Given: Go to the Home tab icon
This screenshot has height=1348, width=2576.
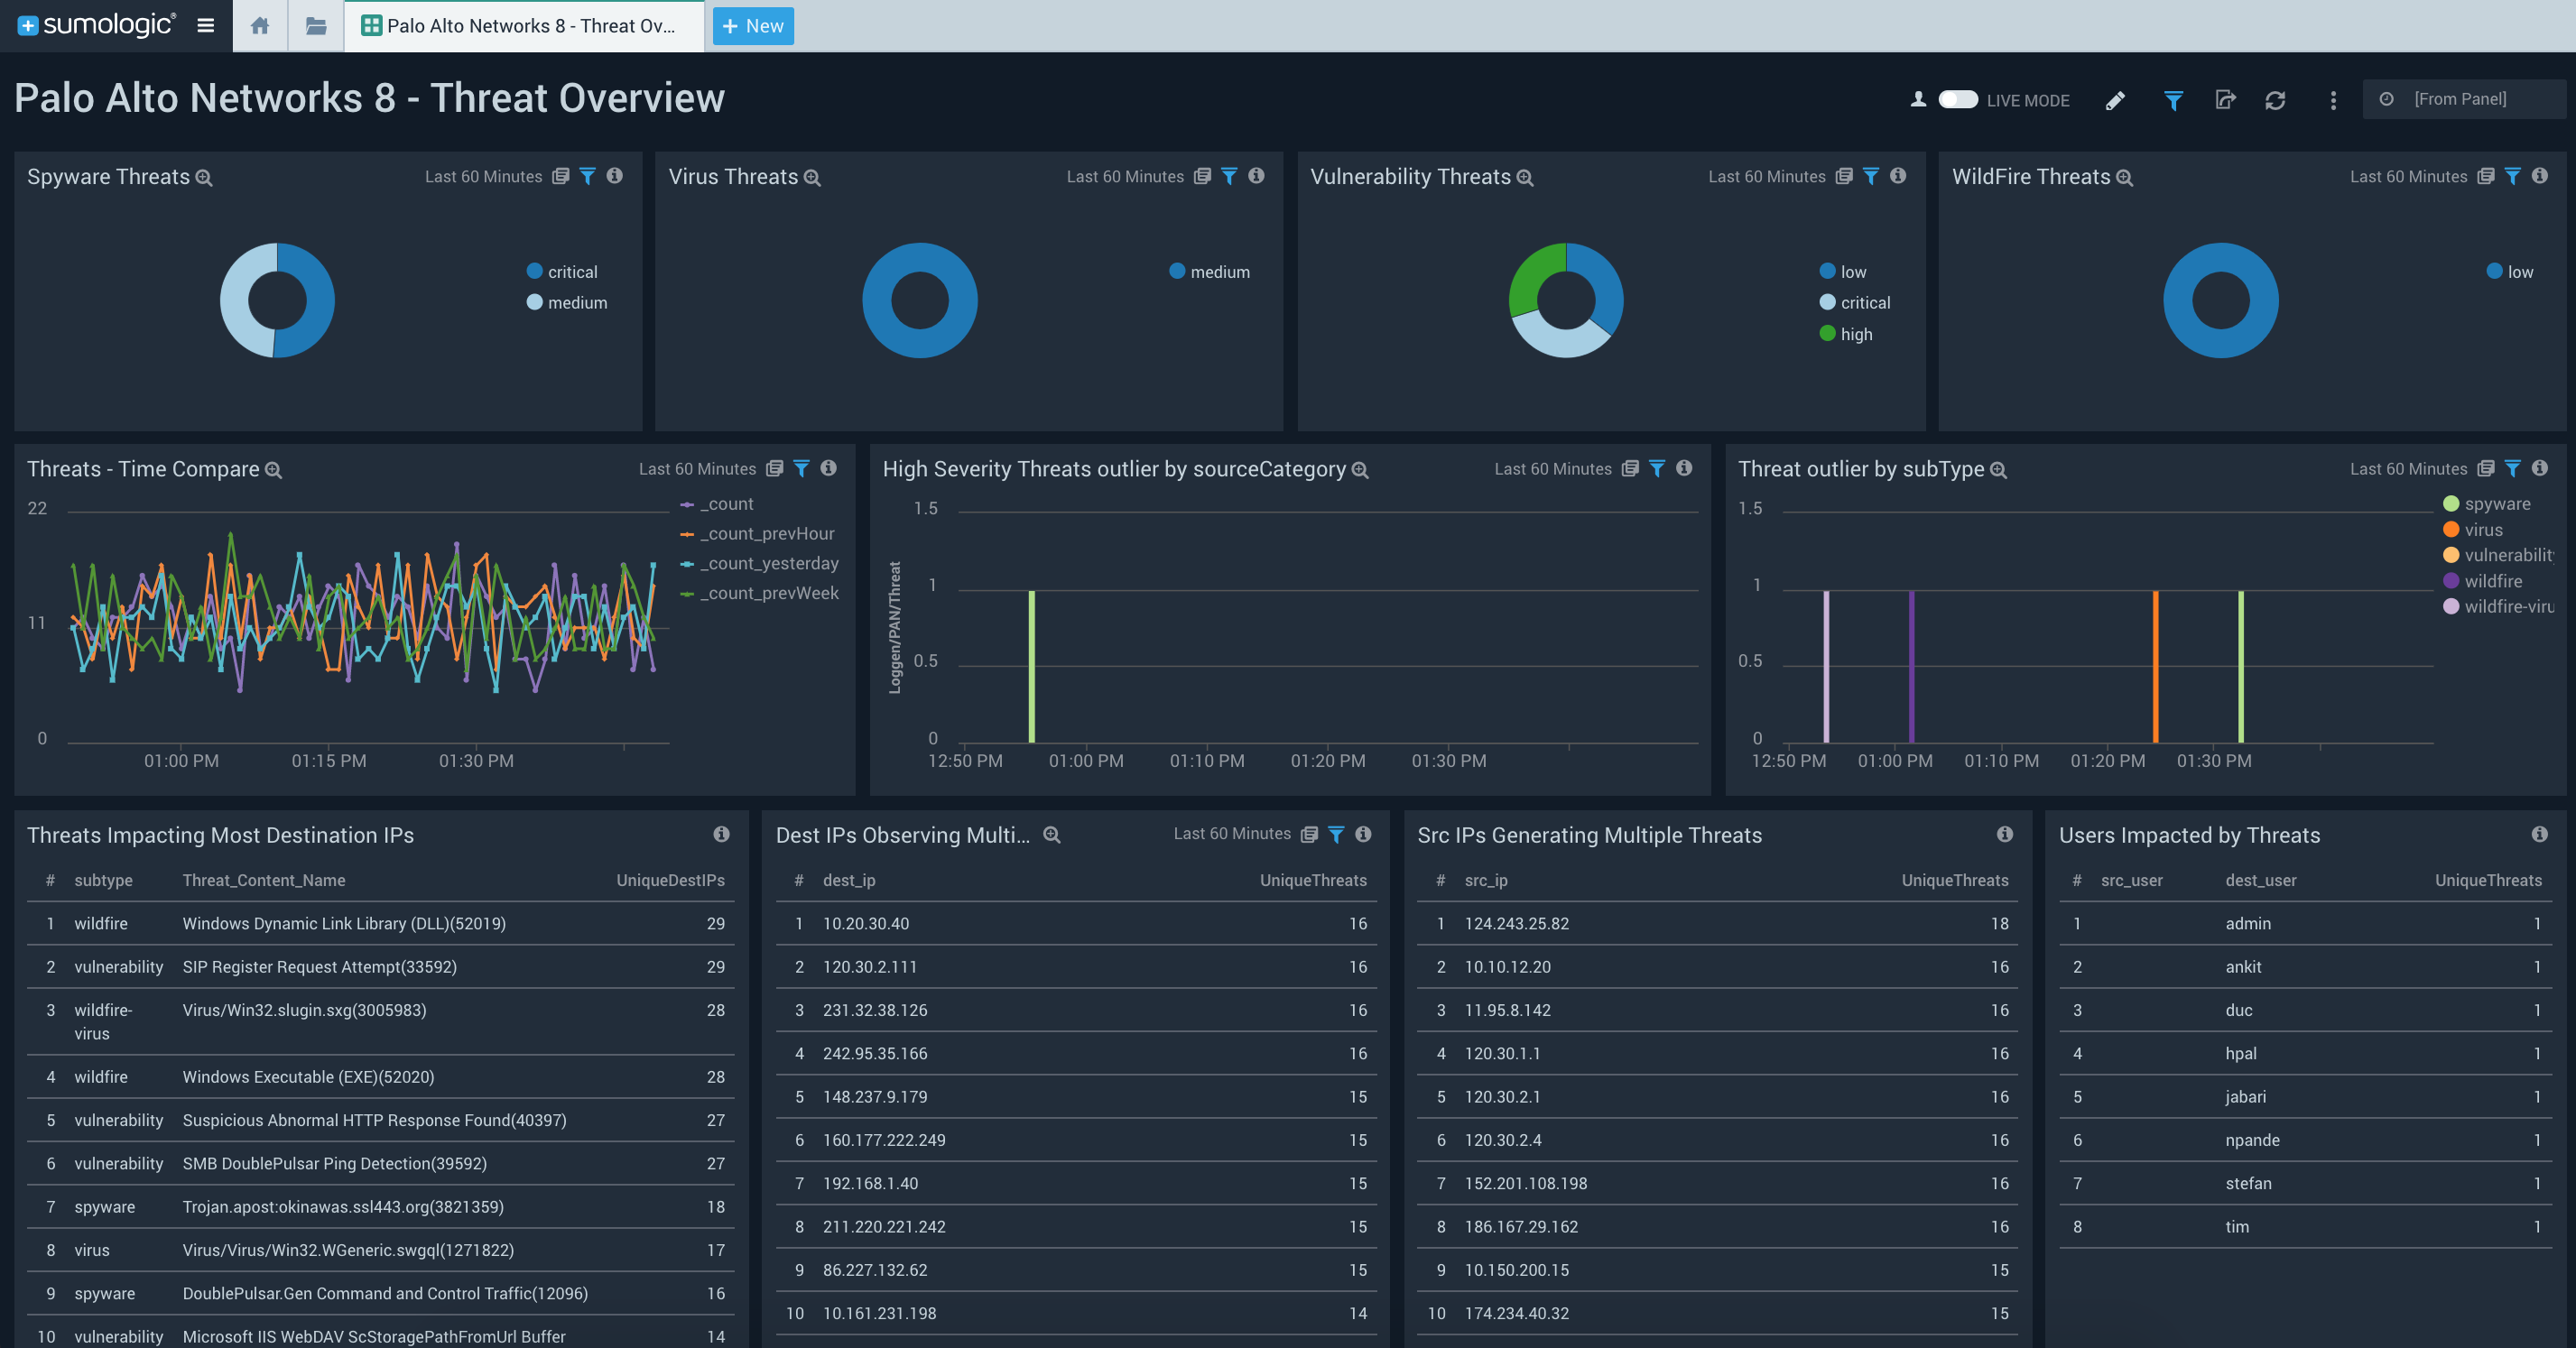Looking at the screenshot, I should [x=260, y=26].
